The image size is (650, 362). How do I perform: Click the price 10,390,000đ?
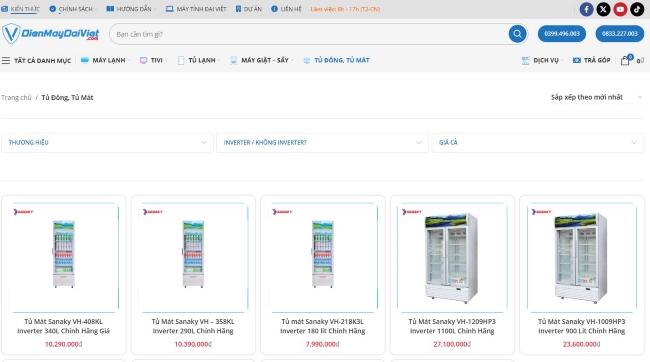193,344
